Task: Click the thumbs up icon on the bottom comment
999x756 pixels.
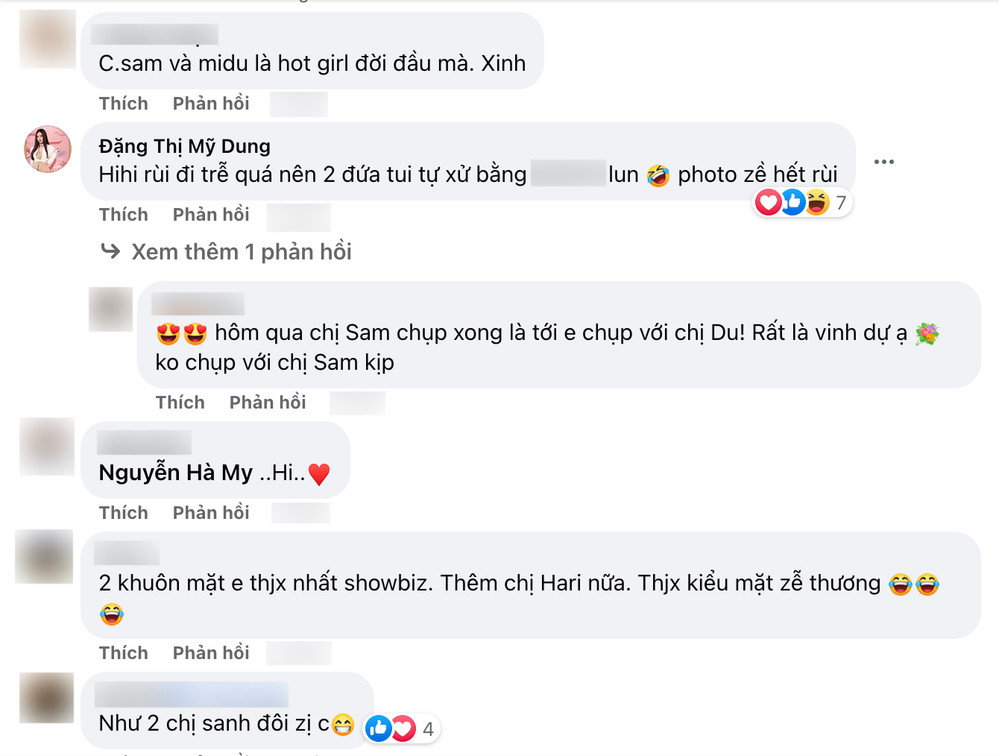Action: [378, 729]
